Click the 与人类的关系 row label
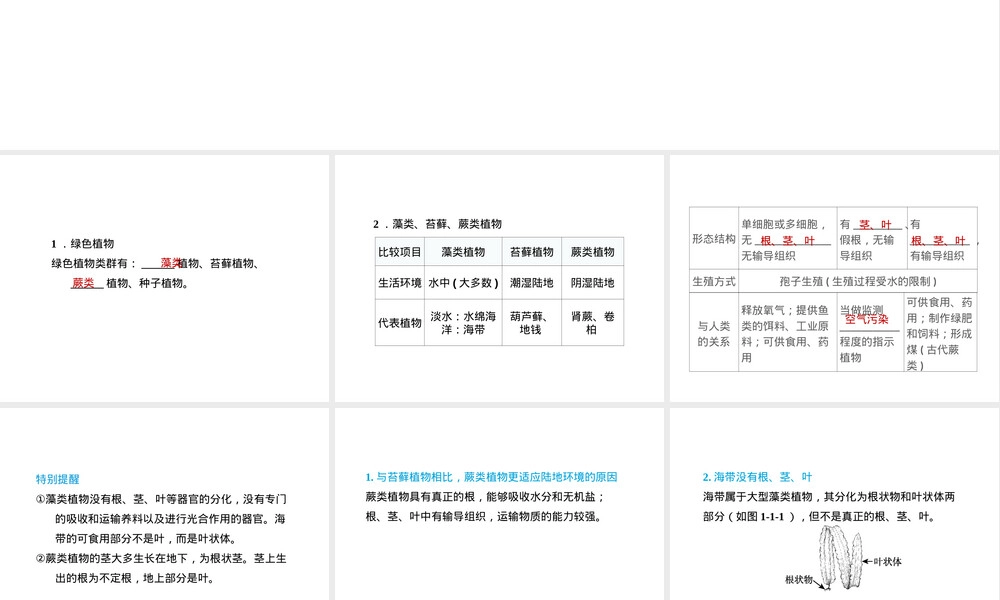 (x=714, y=333)
